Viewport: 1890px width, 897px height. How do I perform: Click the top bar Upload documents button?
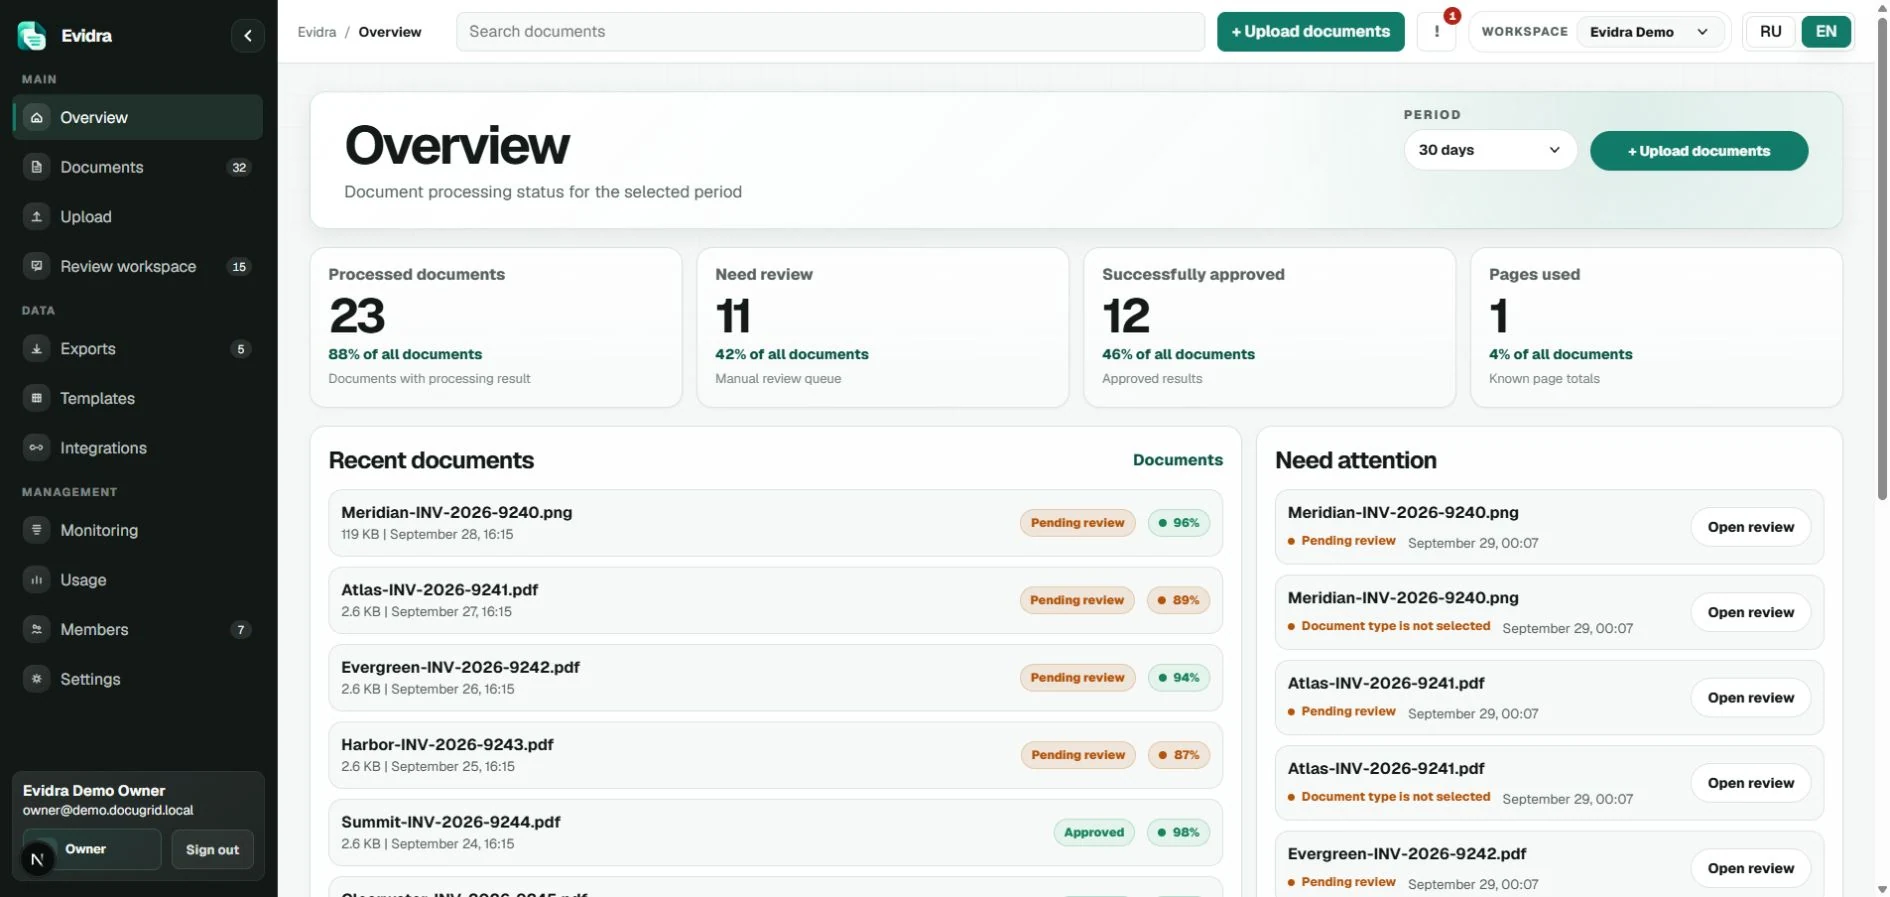tap(1310, 32)
